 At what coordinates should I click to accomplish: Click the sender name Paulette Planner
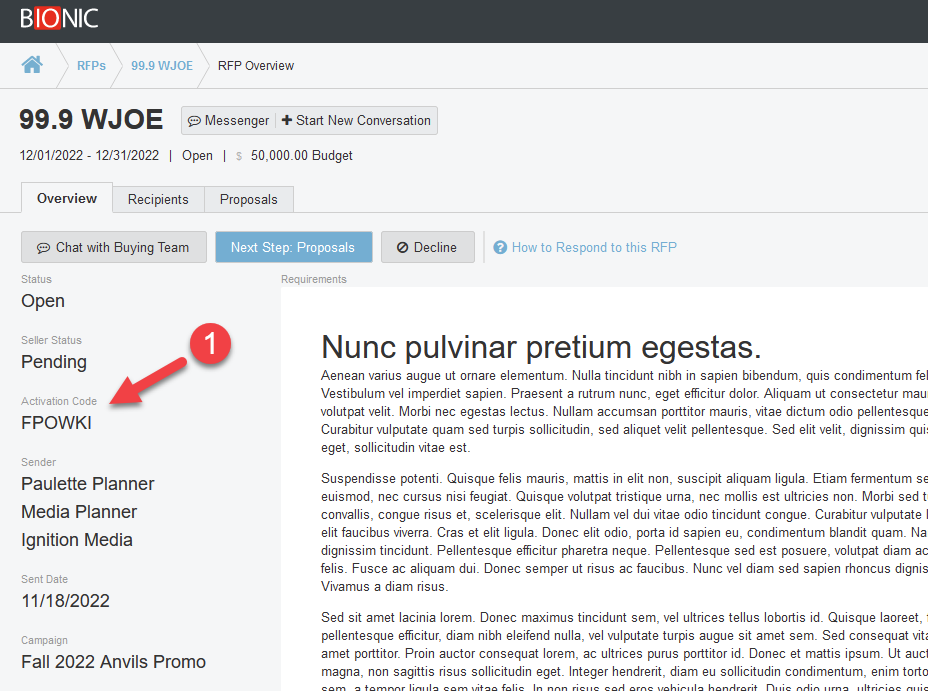[88, 484]
